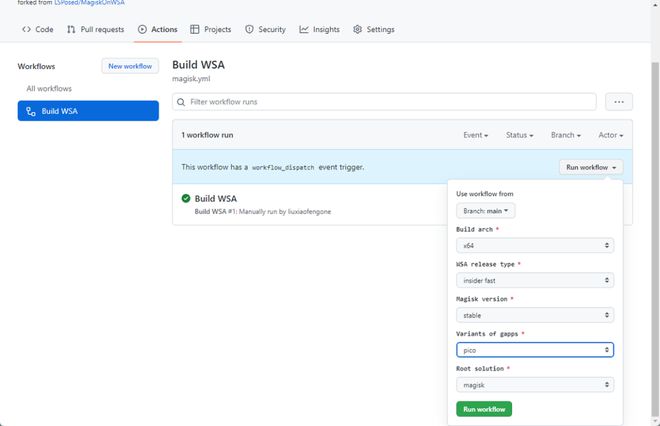The height and width of the screenshot is (426, 660).
Task: Click the workflow icon beside Build WSA sidebar
Action: [31, 111]
